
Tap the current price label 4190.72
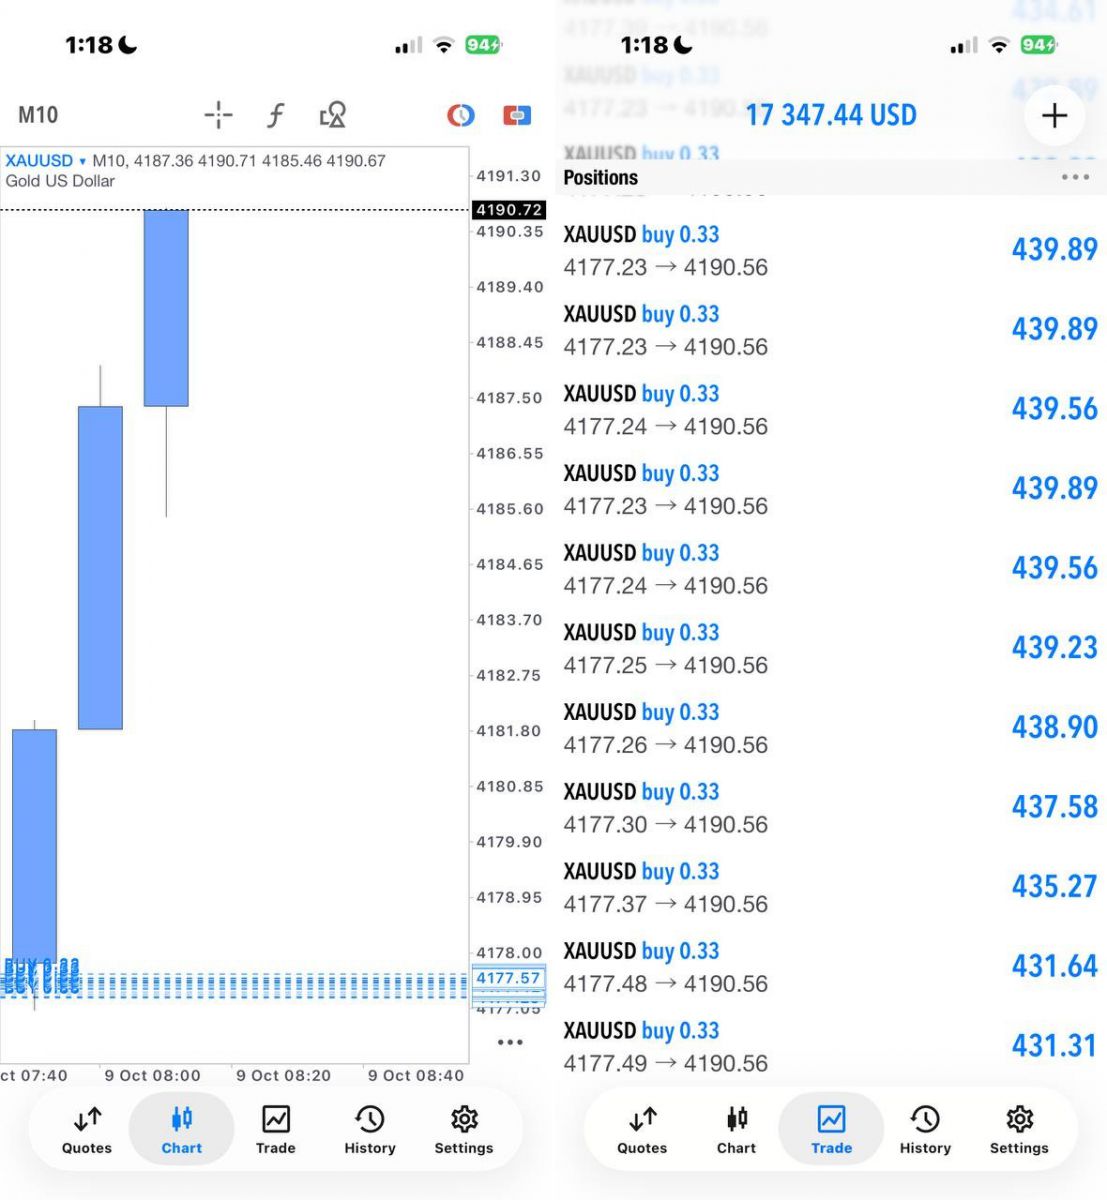[509, 210]
